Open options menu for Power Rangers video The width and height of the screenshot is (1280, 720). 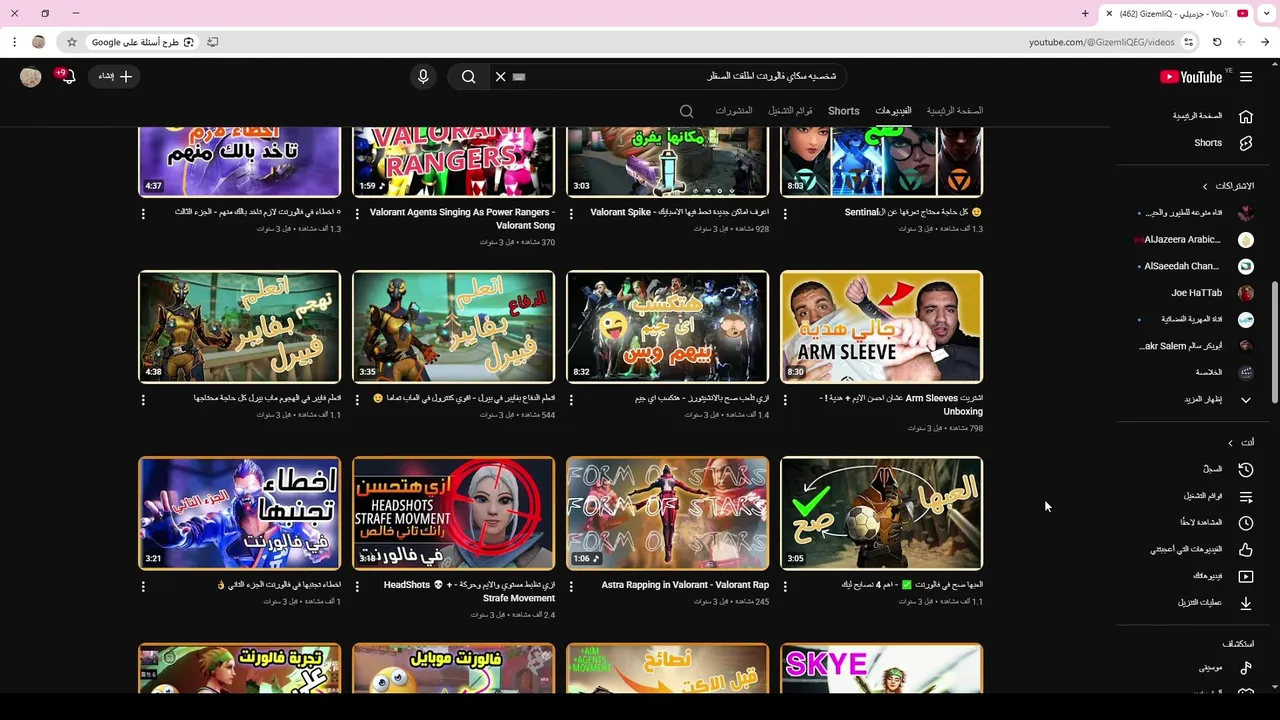[357, 214]
